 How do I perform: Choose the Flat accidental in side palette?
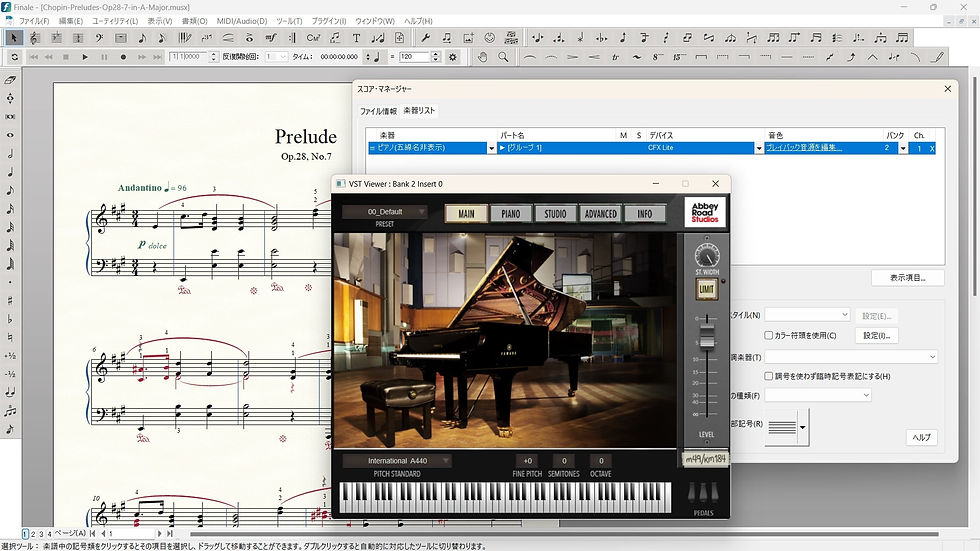[10, 319]
